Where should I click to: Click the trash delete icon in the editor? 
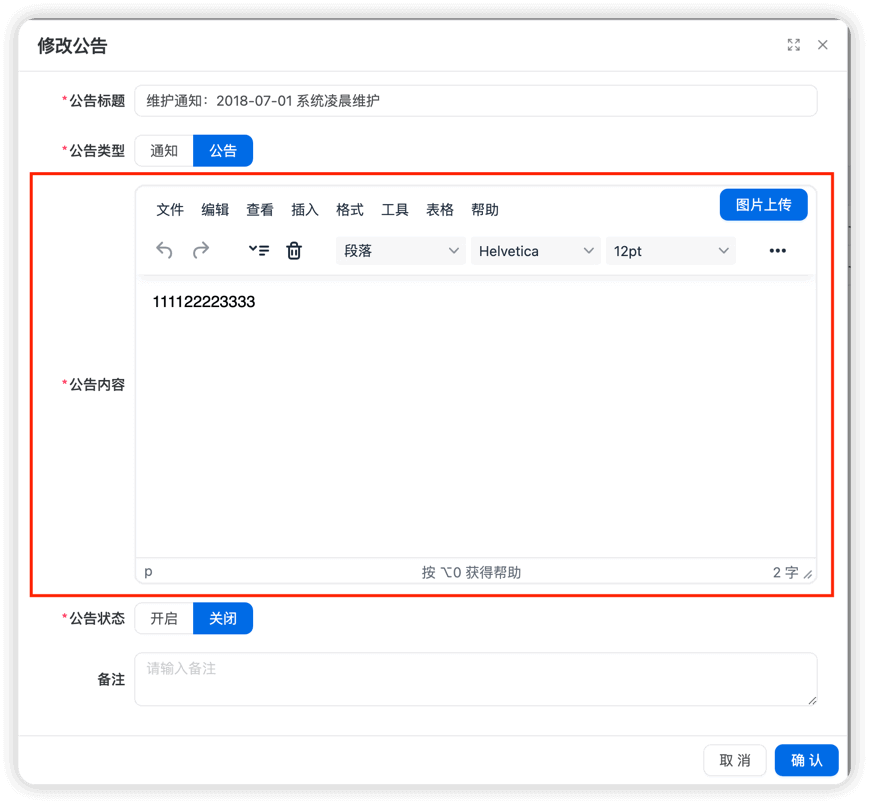(x=293, y=251)
